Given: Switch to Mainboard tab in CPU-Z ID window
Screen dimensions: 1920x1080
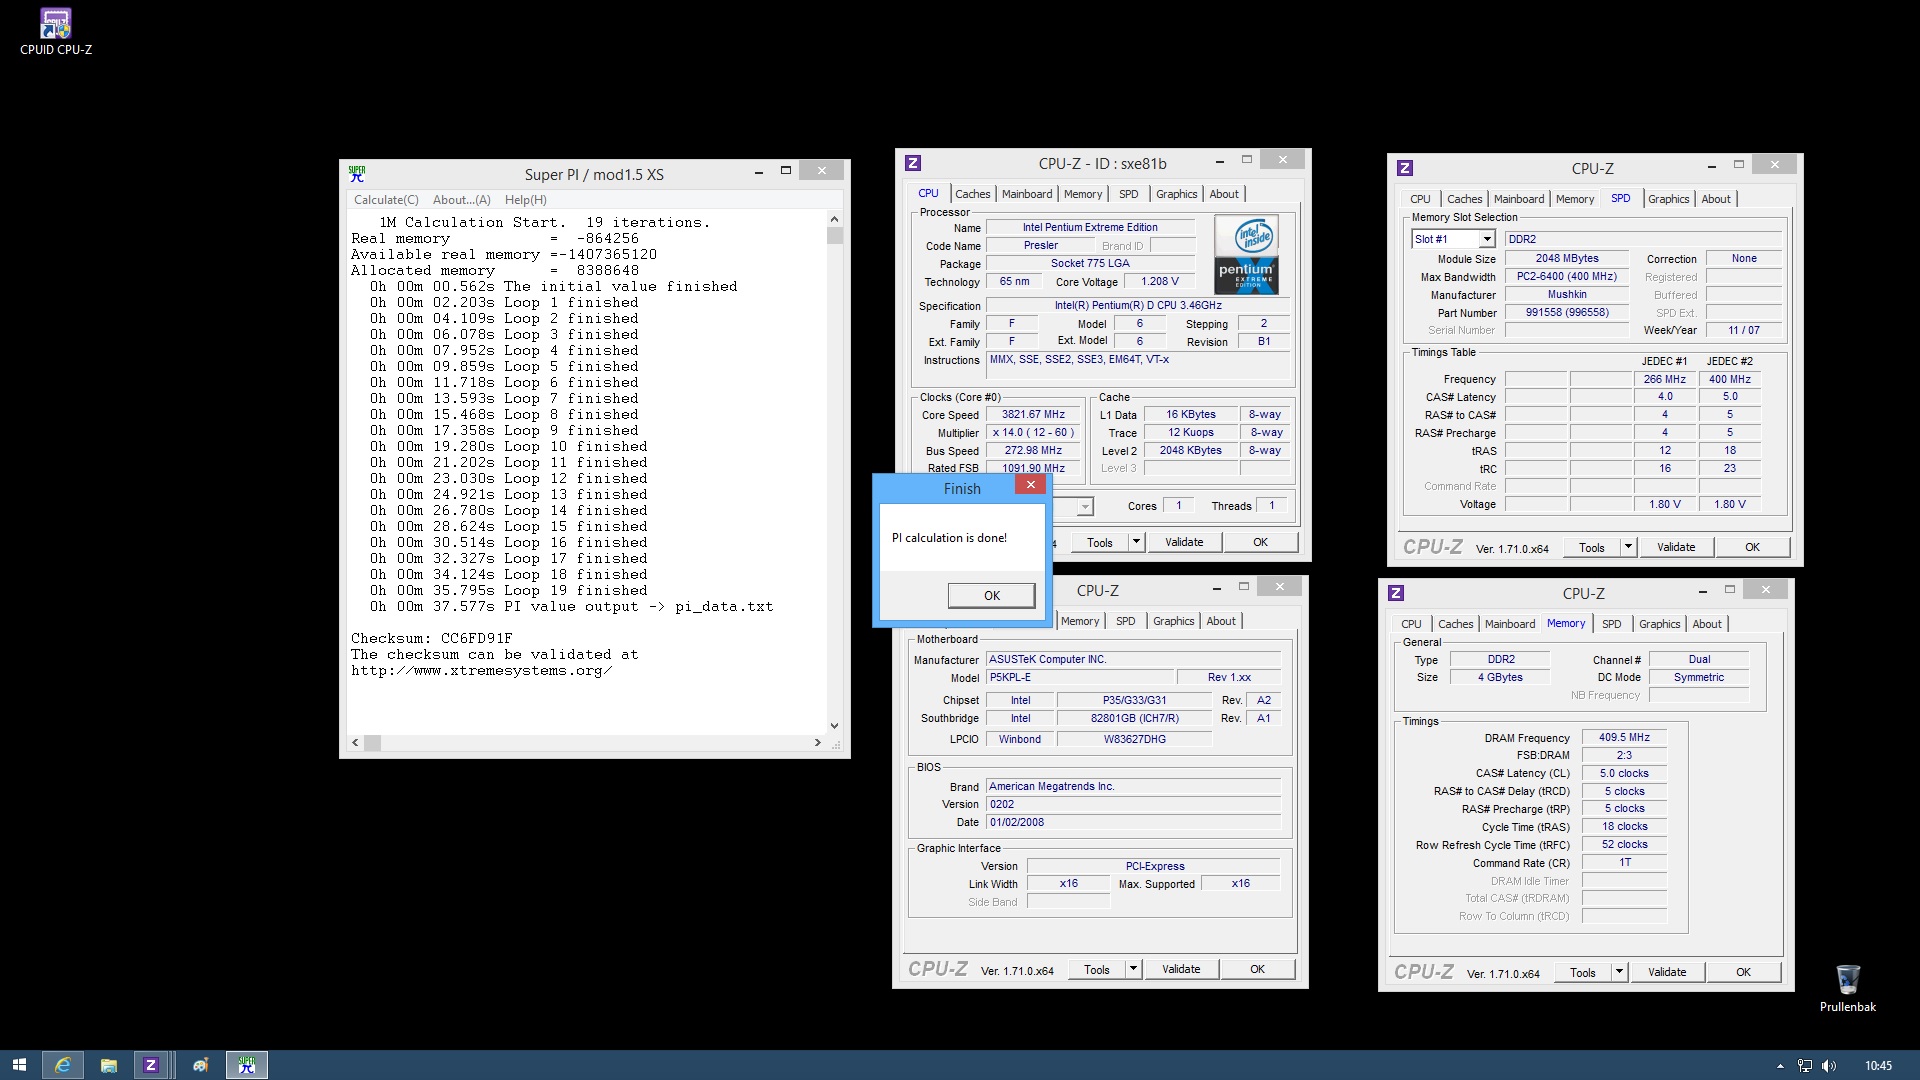Looking at the screenshot, I should [1027, 194].
